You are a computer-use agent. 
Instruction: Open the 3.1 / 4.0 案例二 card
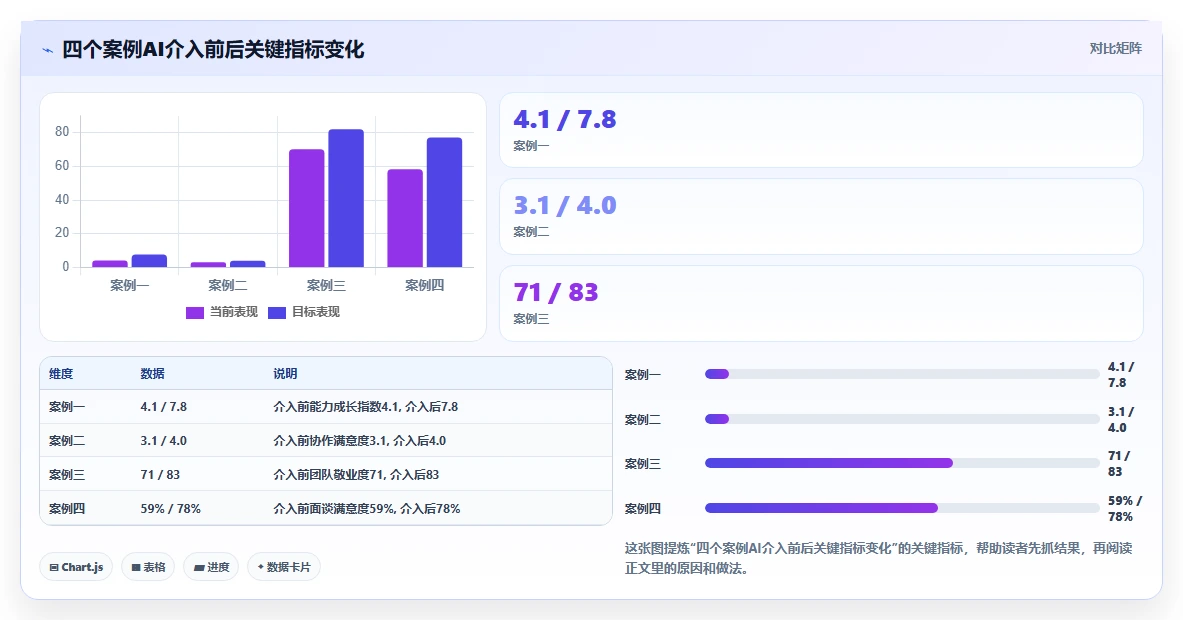point(821,216)
